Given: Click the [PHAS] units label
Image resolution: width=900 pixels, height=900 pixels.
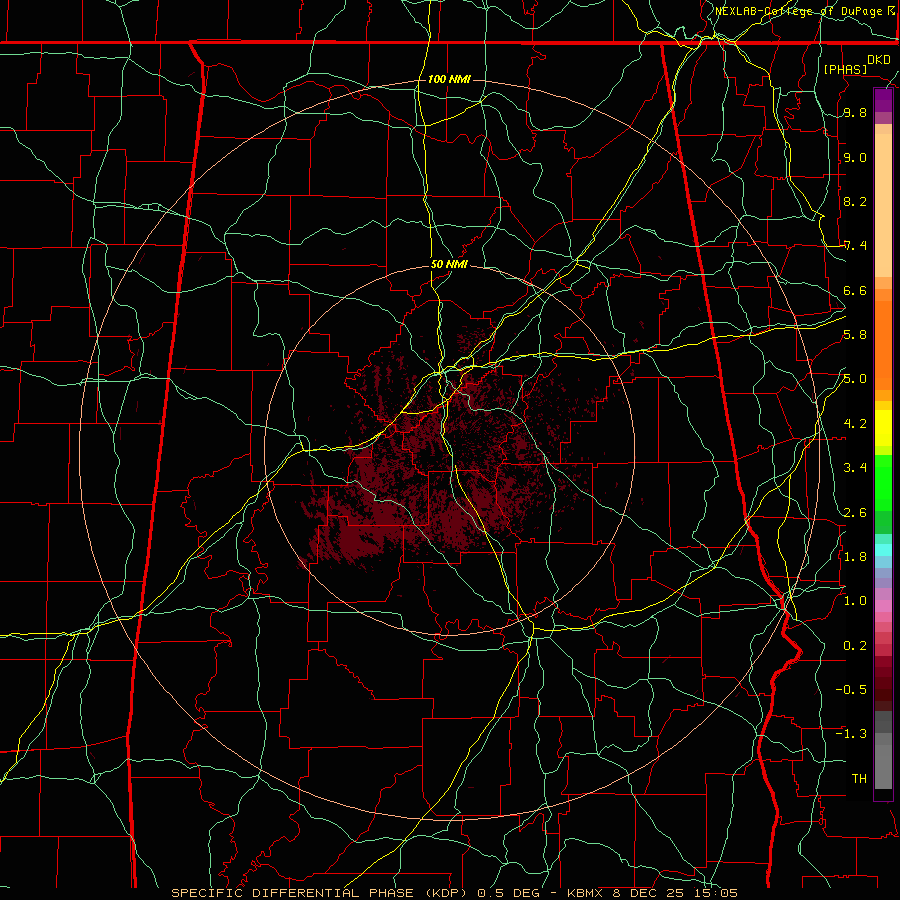Looking at the screenshot, I should click(x=845, y=69).
